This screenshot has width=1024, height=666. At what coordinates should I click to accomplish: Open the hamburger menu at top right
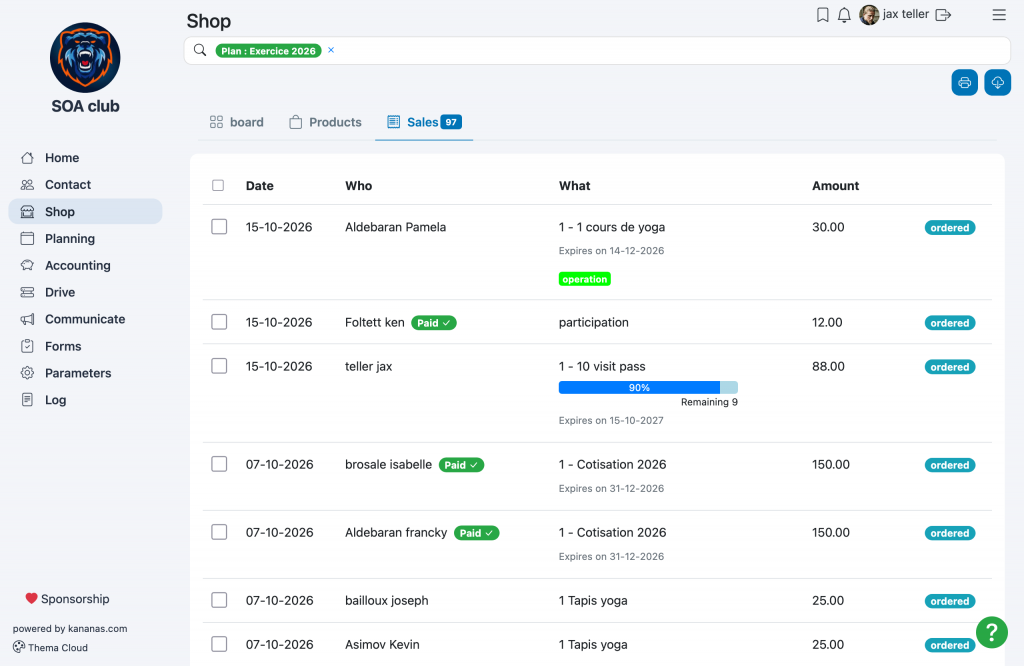[x=999, y=14]
